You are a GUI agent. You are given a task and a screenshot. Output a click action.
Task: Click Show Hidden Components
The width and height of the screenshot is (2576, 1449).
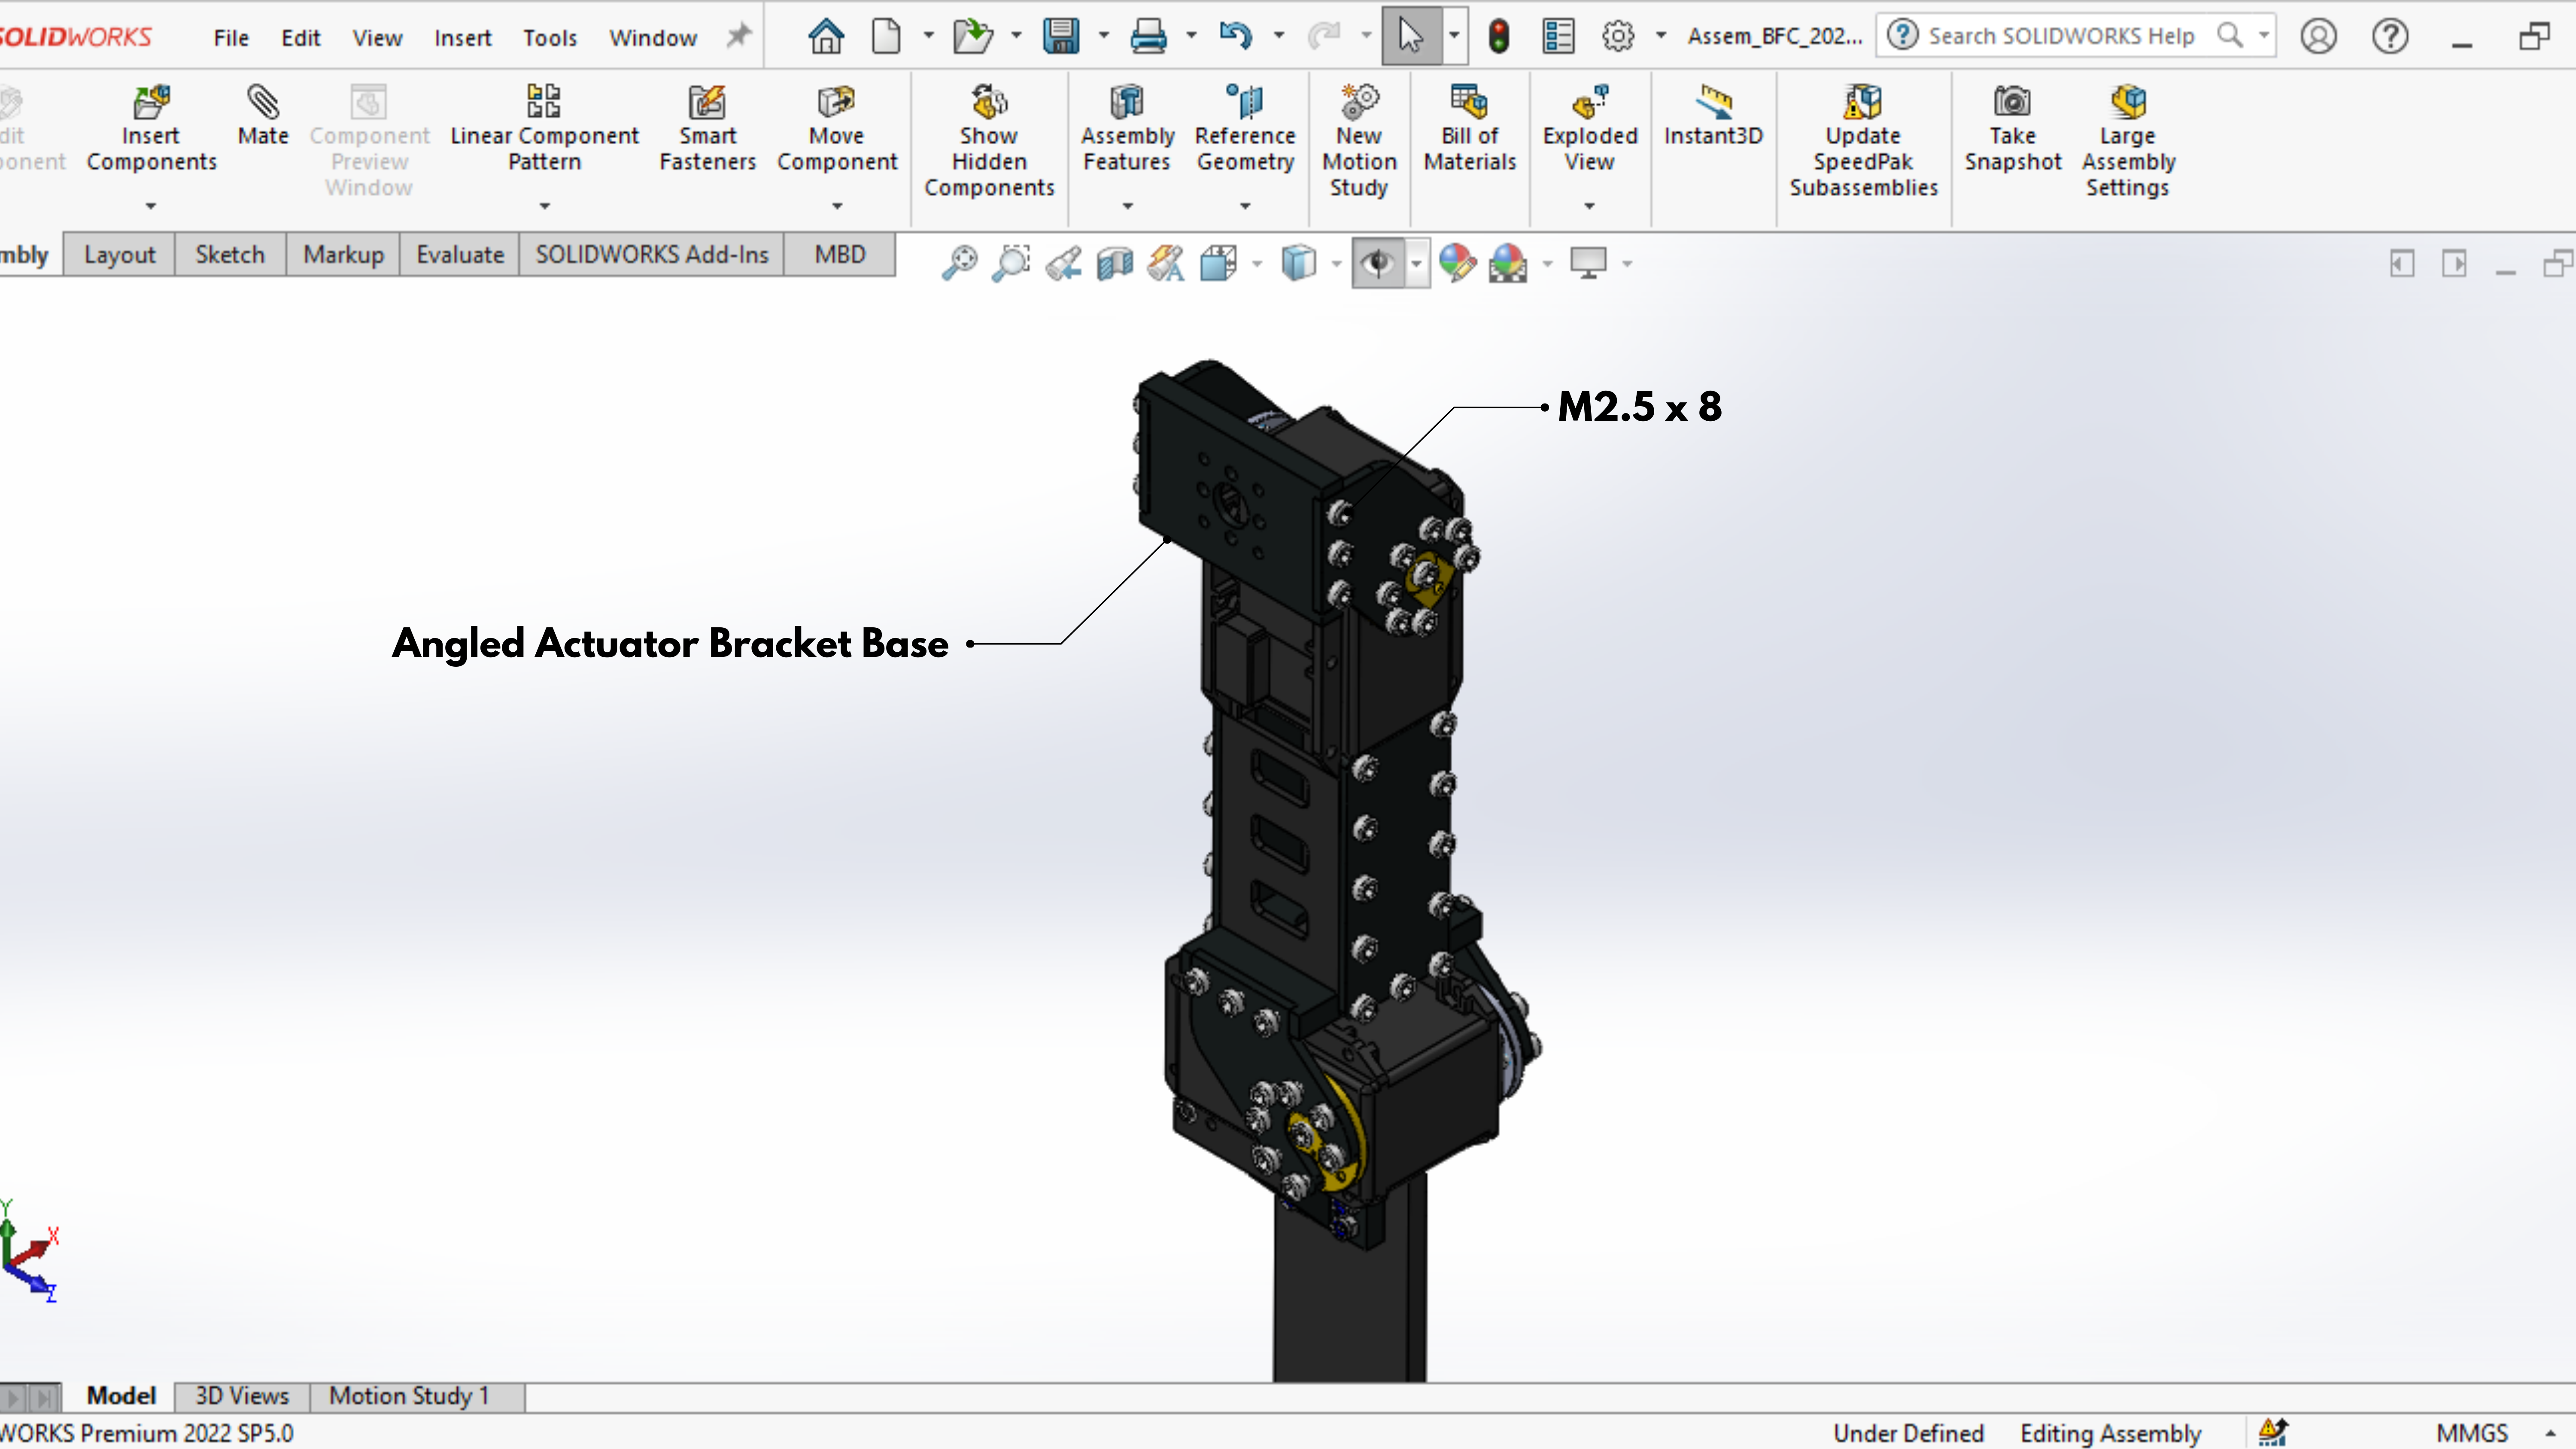989,141
